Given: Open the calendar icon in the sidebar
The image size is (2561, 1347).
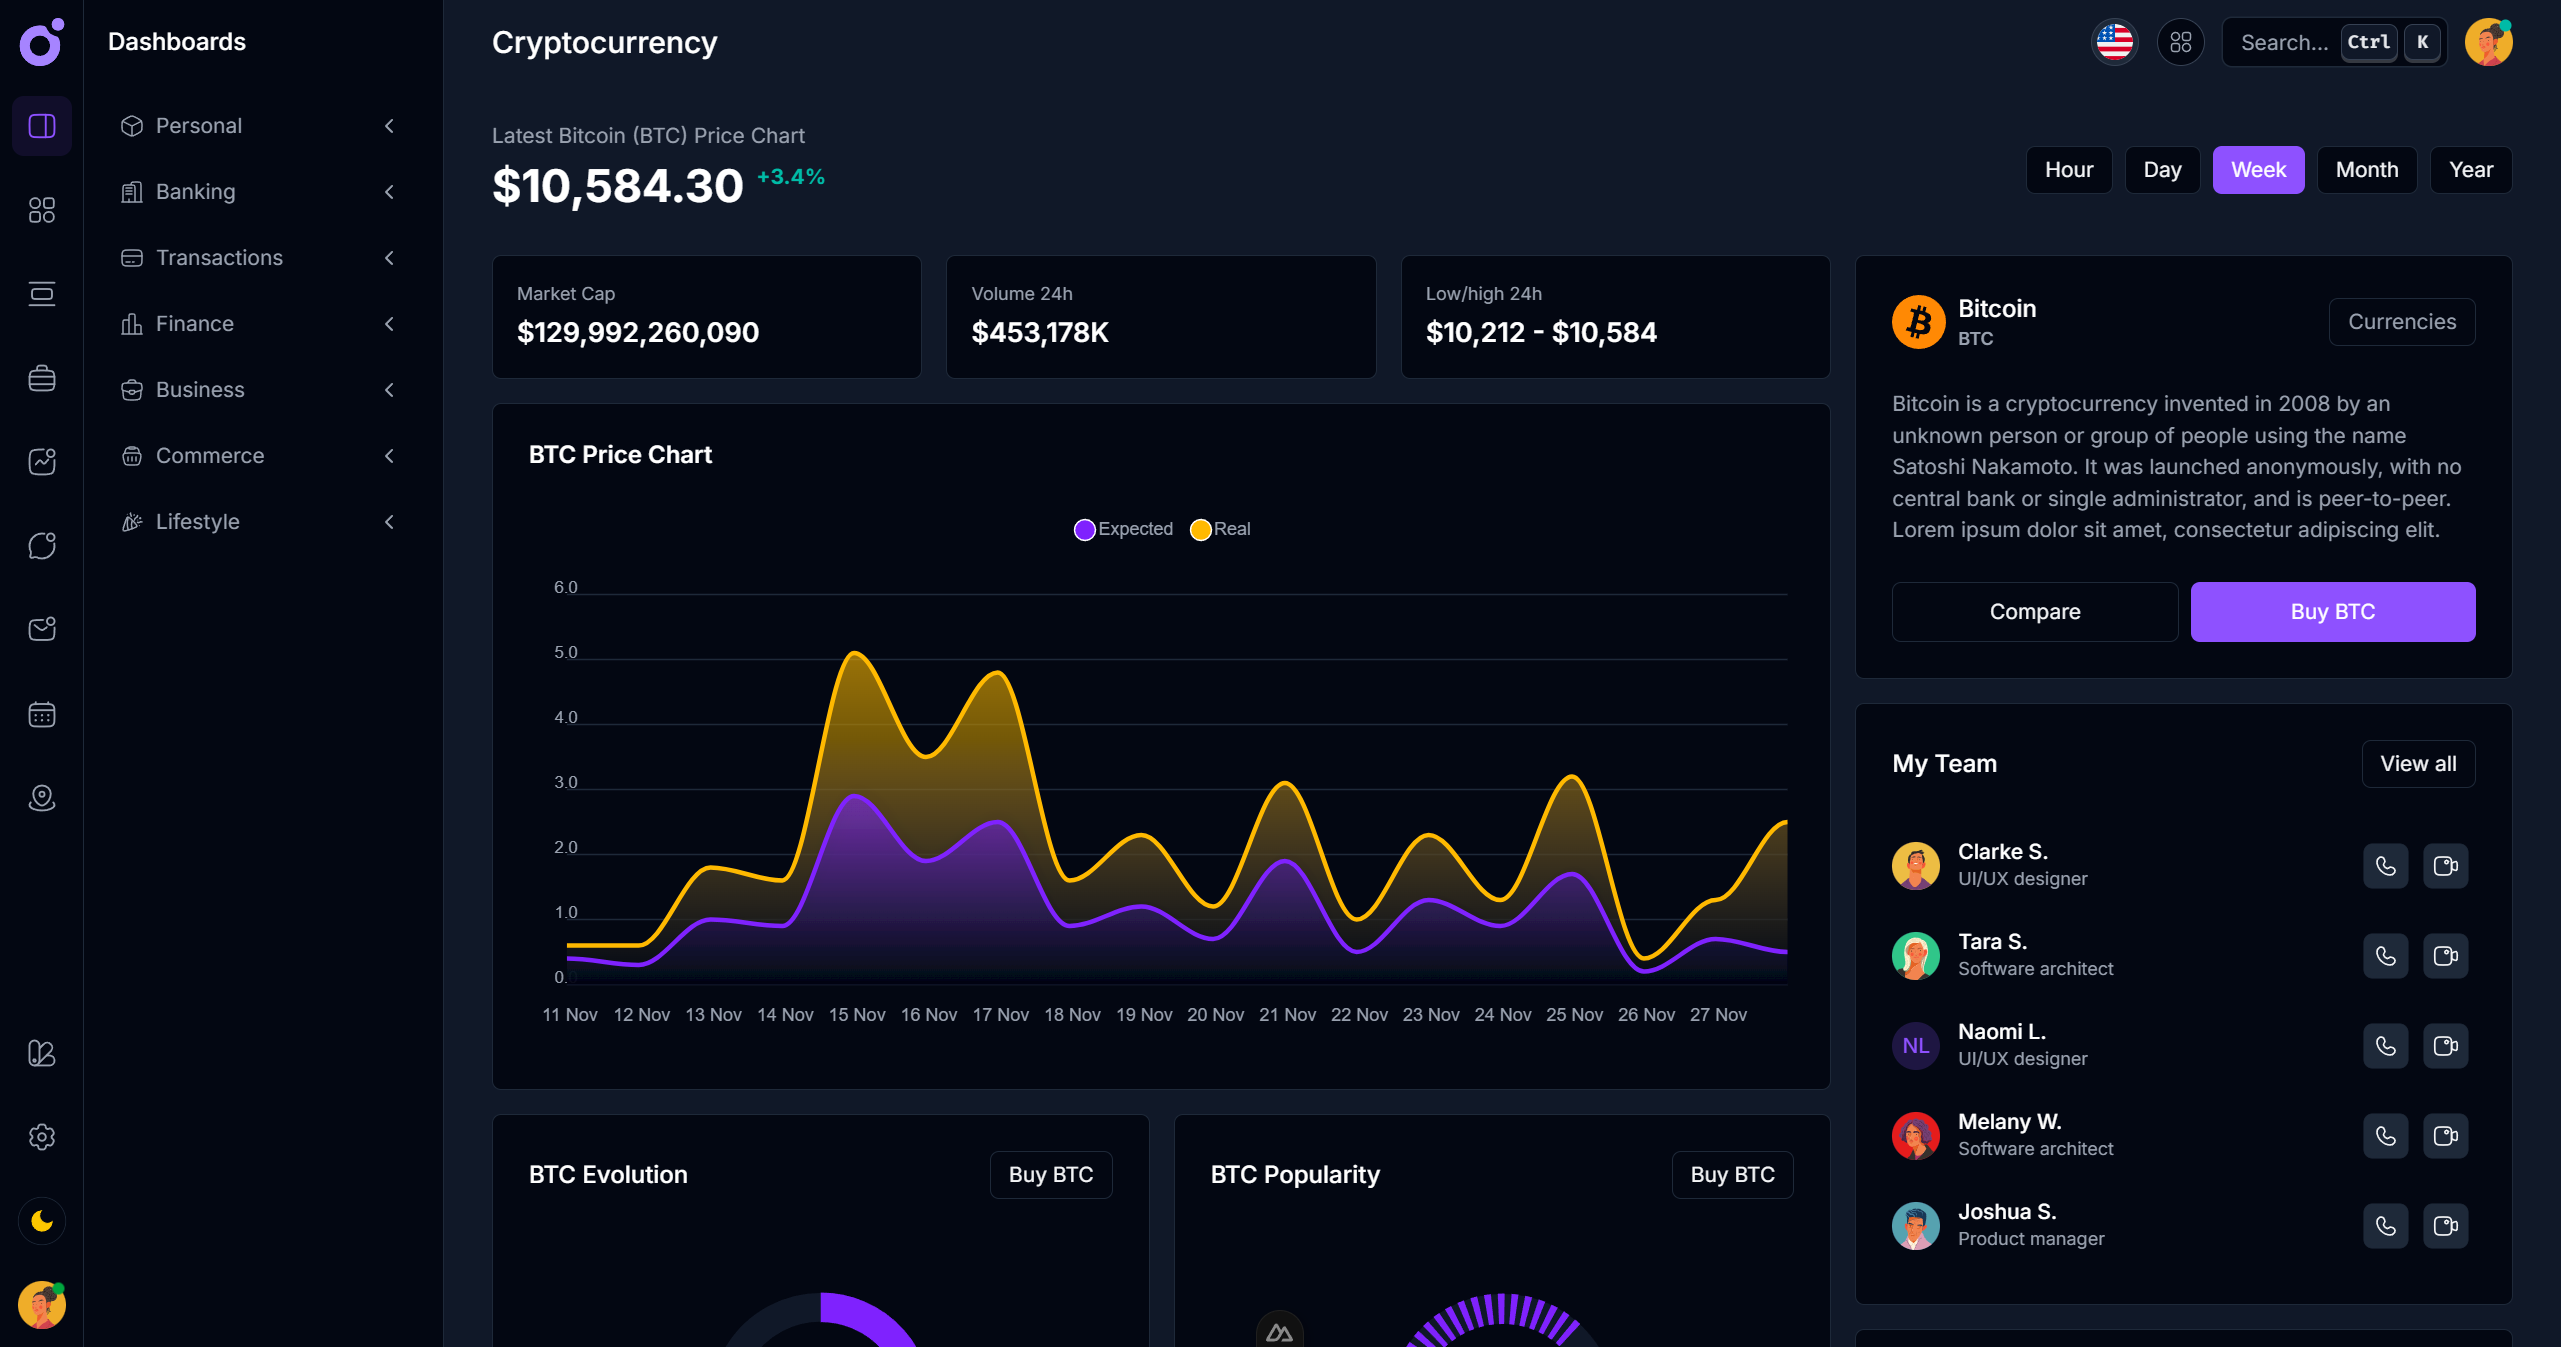Looking at the screenshot, I should coord(41,714).
